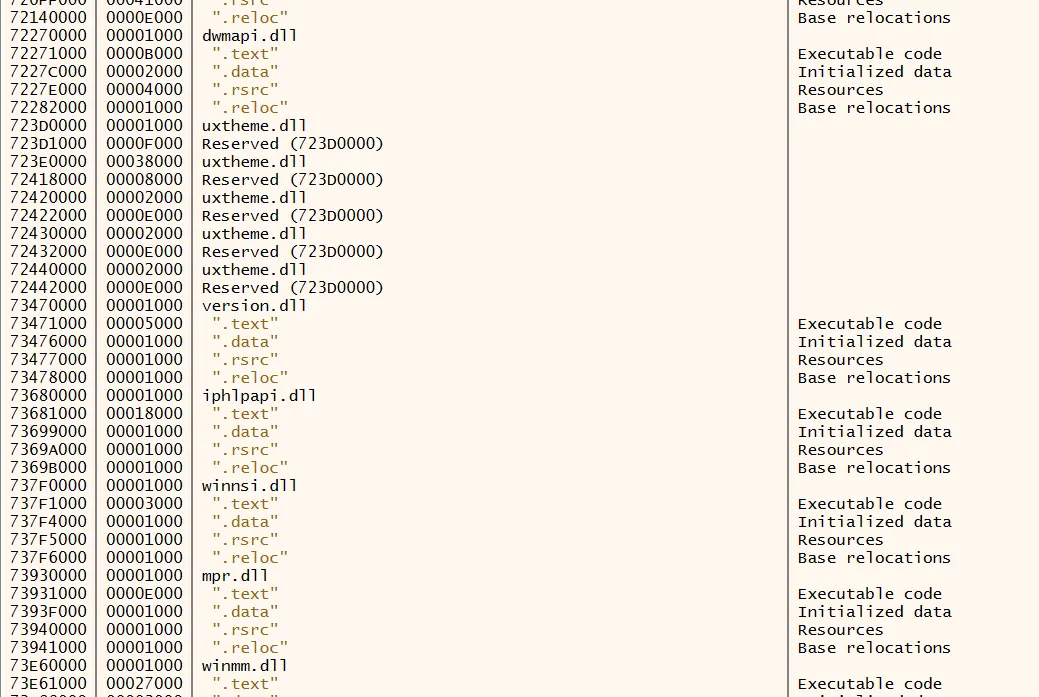
Task: Click Reserved entry at 72432000
Action: coord(292,252)
